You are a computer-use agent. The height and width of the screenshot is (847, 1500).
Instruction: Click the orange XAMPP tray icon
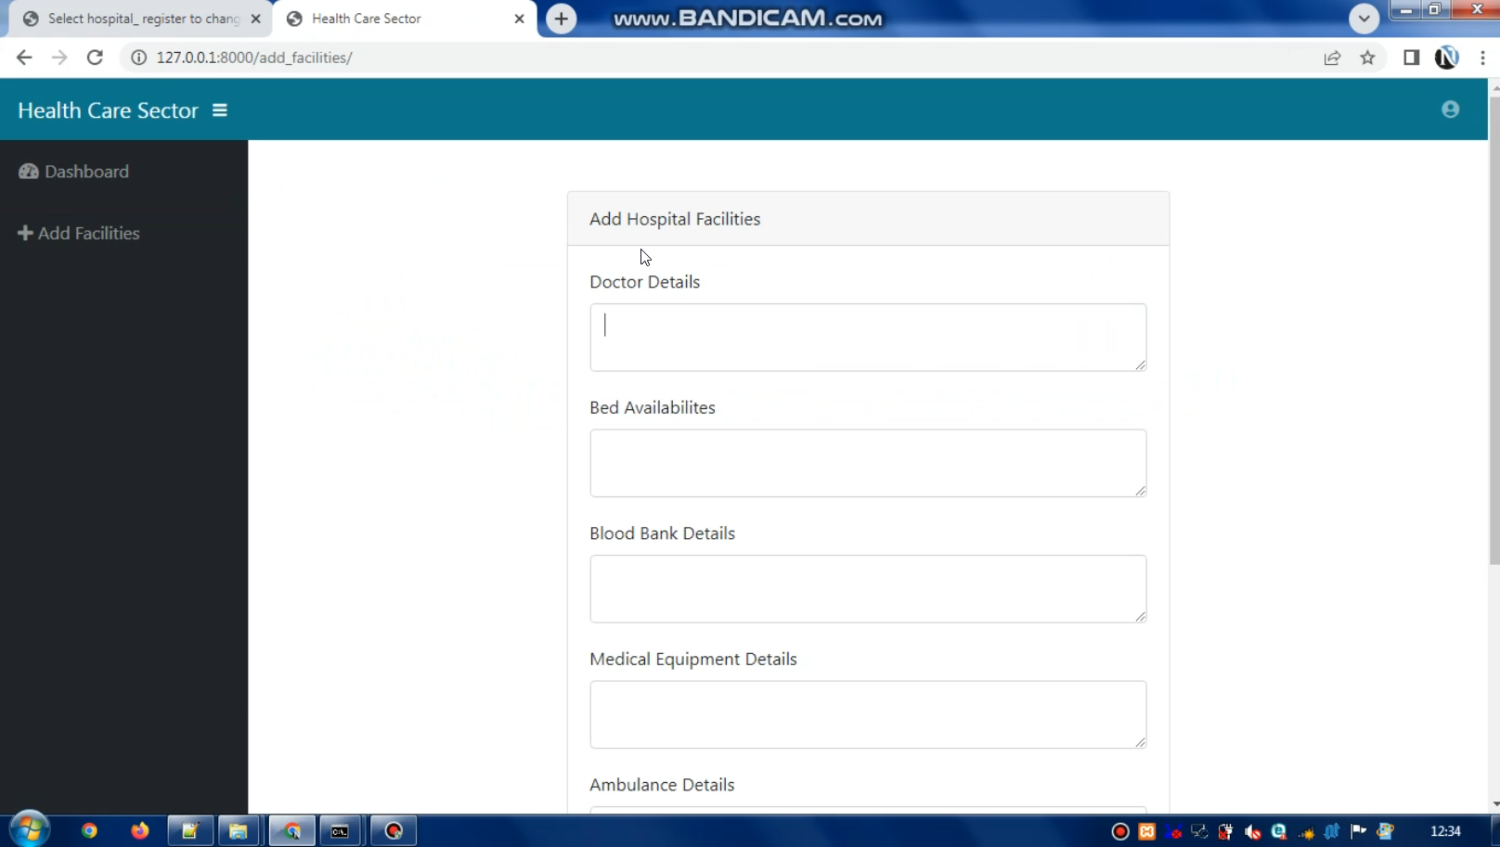[1147, 831]
